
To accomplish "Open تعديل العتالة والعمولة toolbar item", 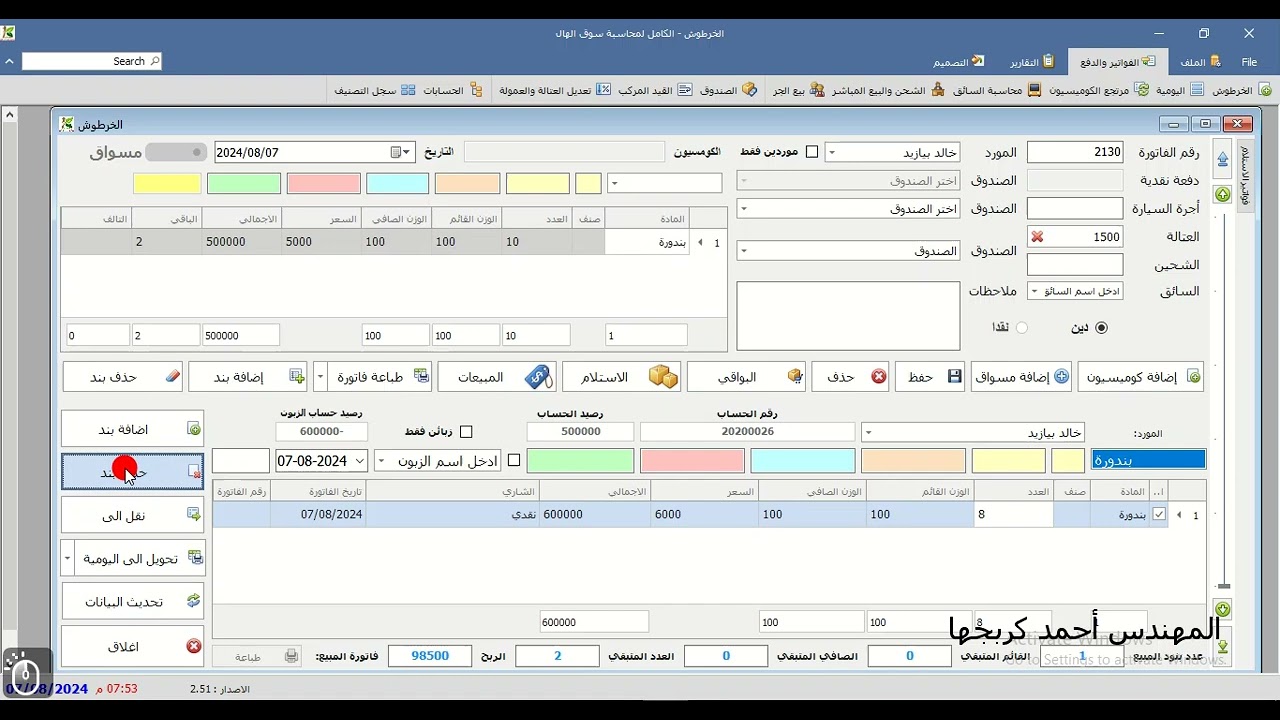I will click(554, 90).
